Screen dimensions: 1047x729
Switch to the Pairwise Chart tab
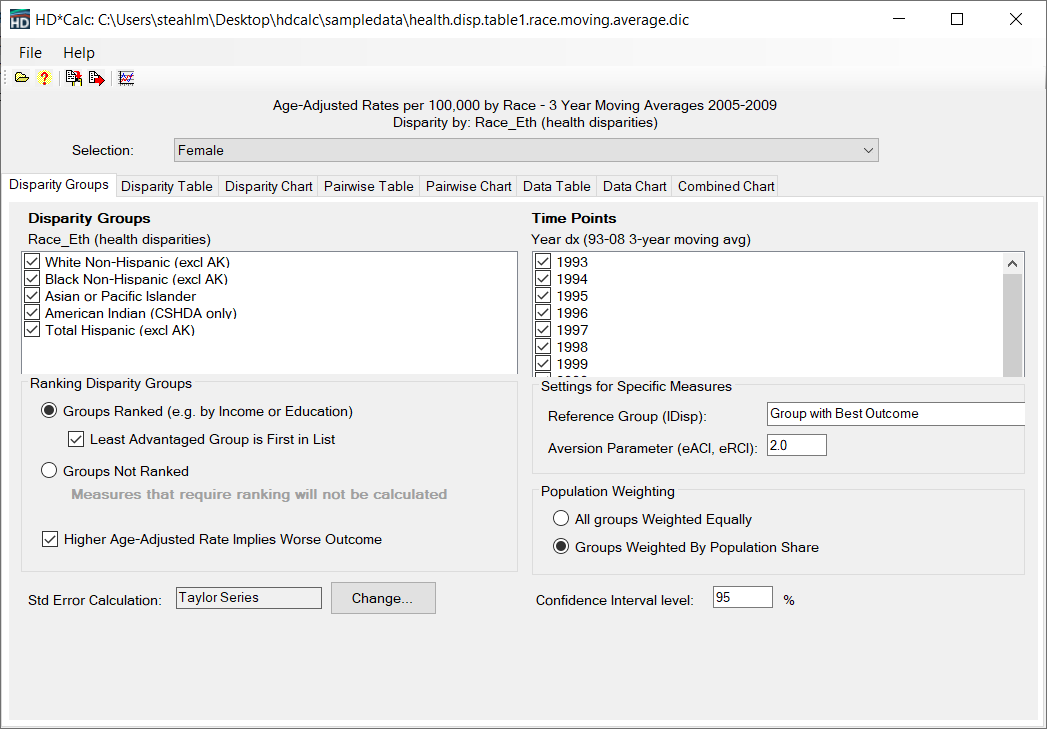coord(468,186)
